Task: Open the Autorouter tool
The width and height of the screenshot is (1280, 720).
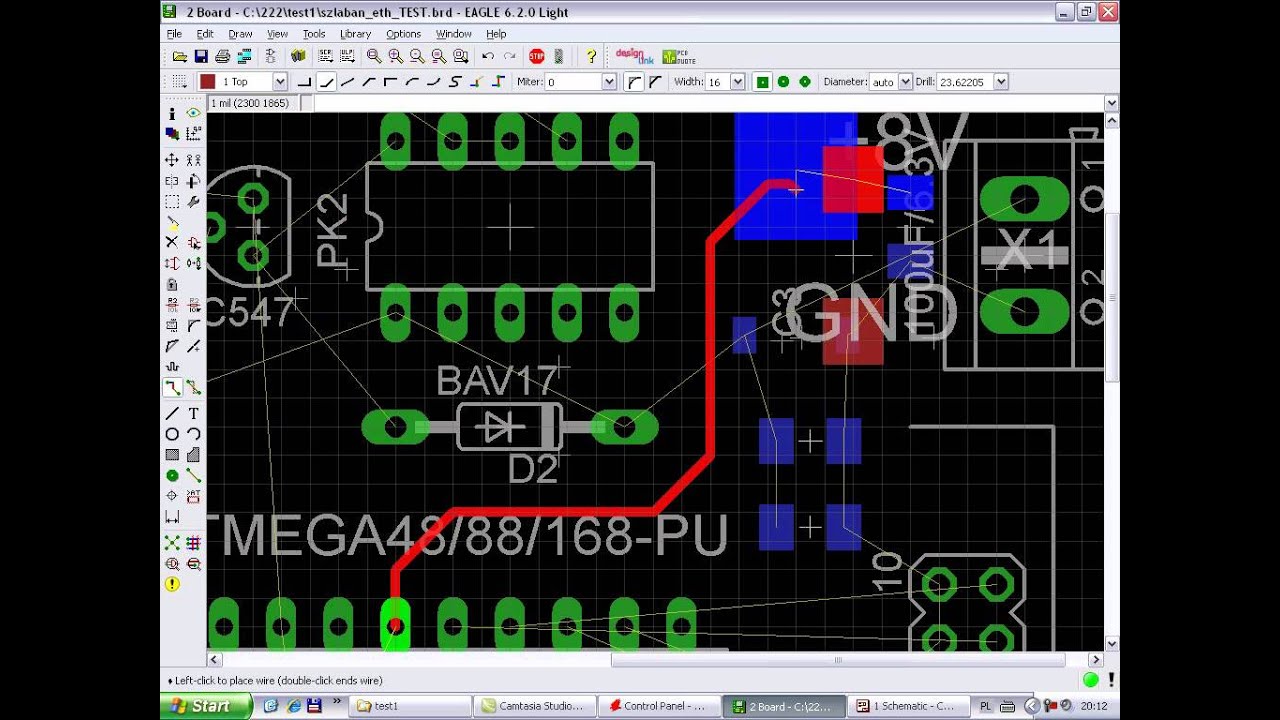Action: coord(193,542)
